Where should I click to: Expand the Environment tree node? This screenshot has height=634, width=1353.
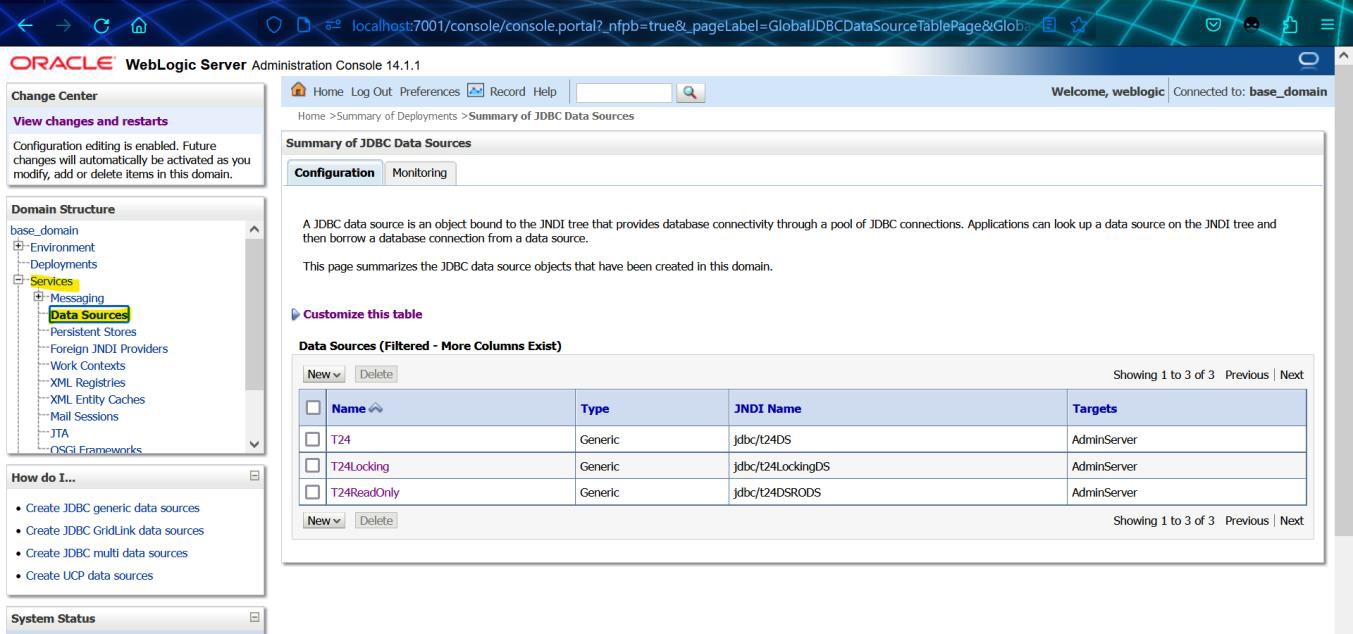[19, 247]
